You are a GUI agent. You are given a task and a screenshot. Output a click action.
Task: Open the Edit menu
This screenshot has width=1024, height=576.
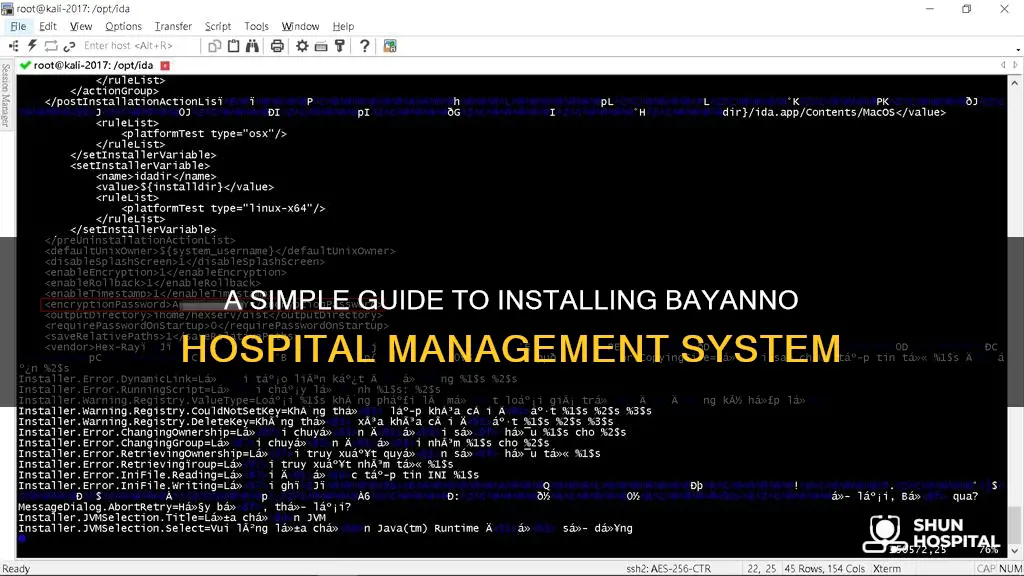click(48, 26)
